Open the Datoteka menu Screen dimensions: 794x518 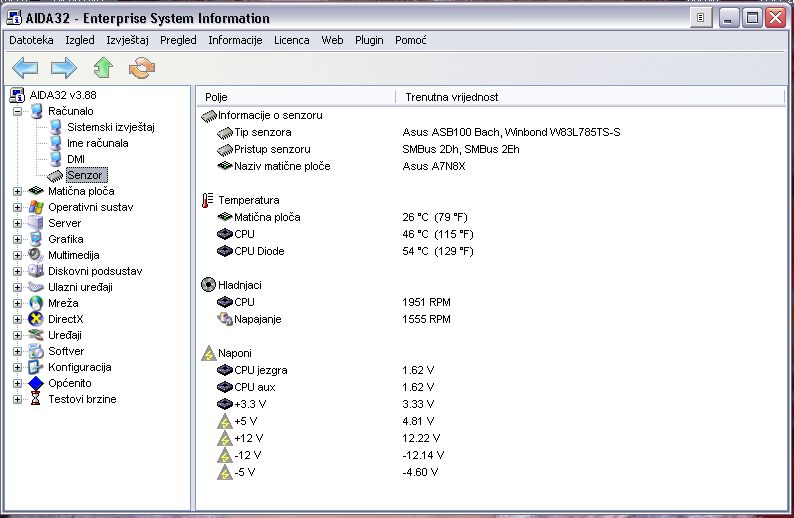click(x=31, y=40)
